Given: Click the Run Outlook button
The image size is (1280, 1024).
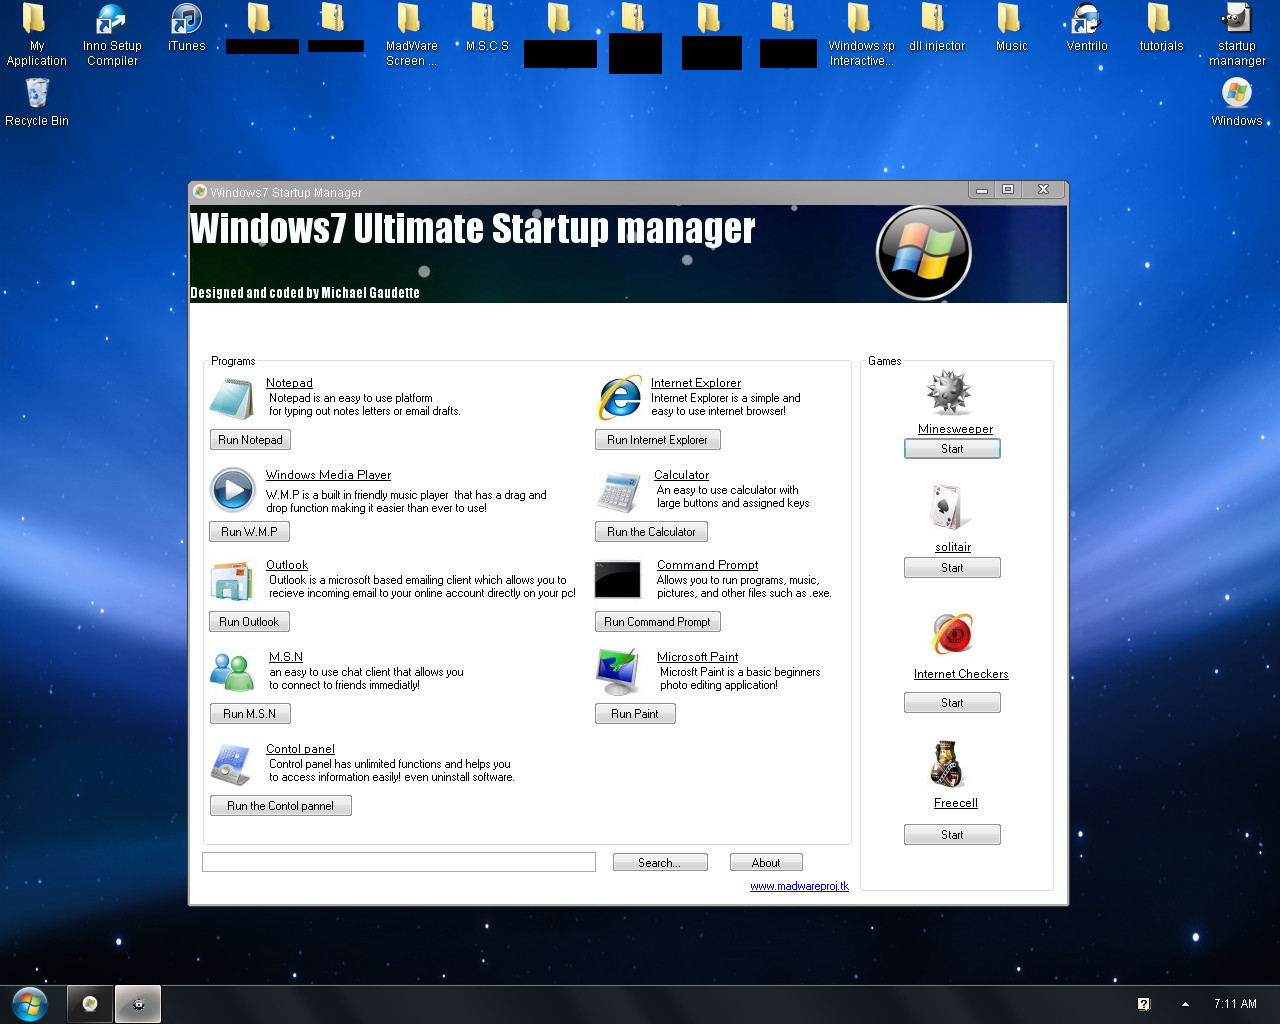Looking at the screenshot, I should [x=249, y=622].
